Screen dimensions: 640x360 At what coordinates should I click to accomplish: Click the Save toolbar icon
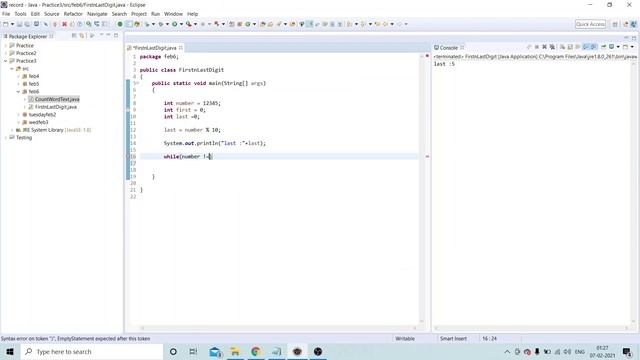coord(19,24)
